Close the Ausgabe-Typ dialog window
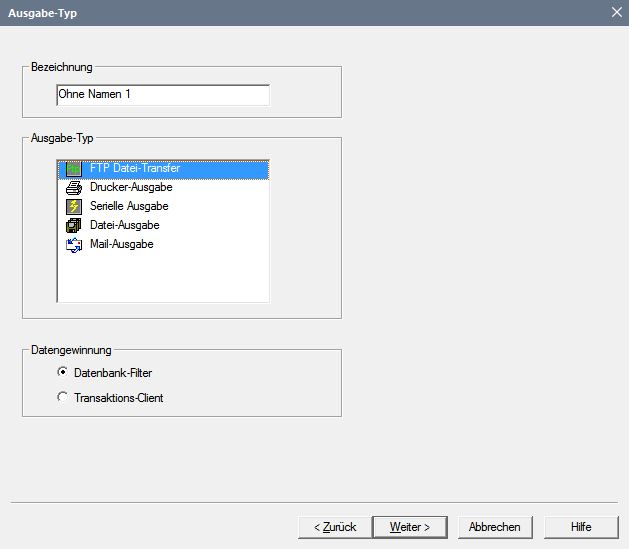This screenshot has height=549, width=629. [x=616, y=12]
